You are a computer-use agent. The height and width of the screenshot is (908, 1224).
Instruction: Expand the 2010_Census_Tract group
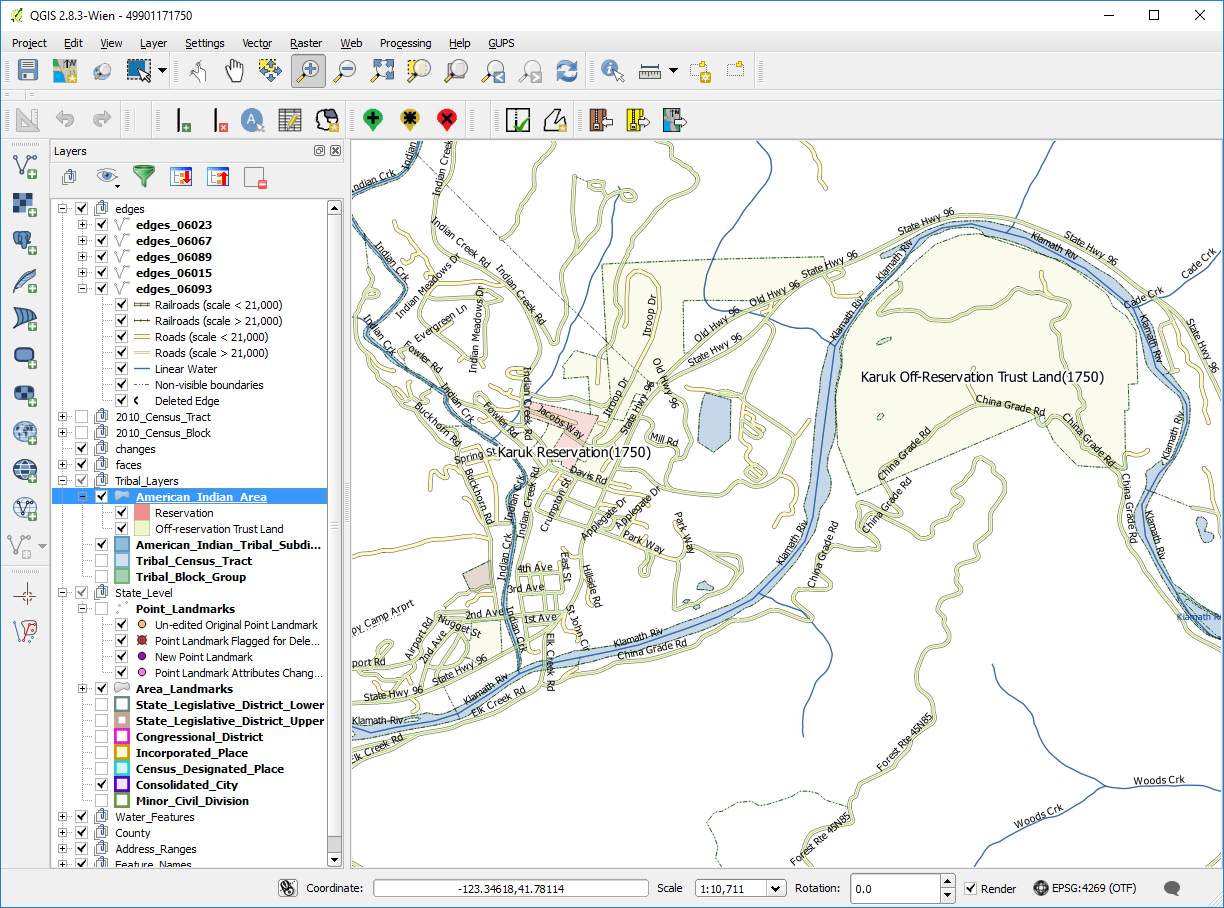(64, 417)
